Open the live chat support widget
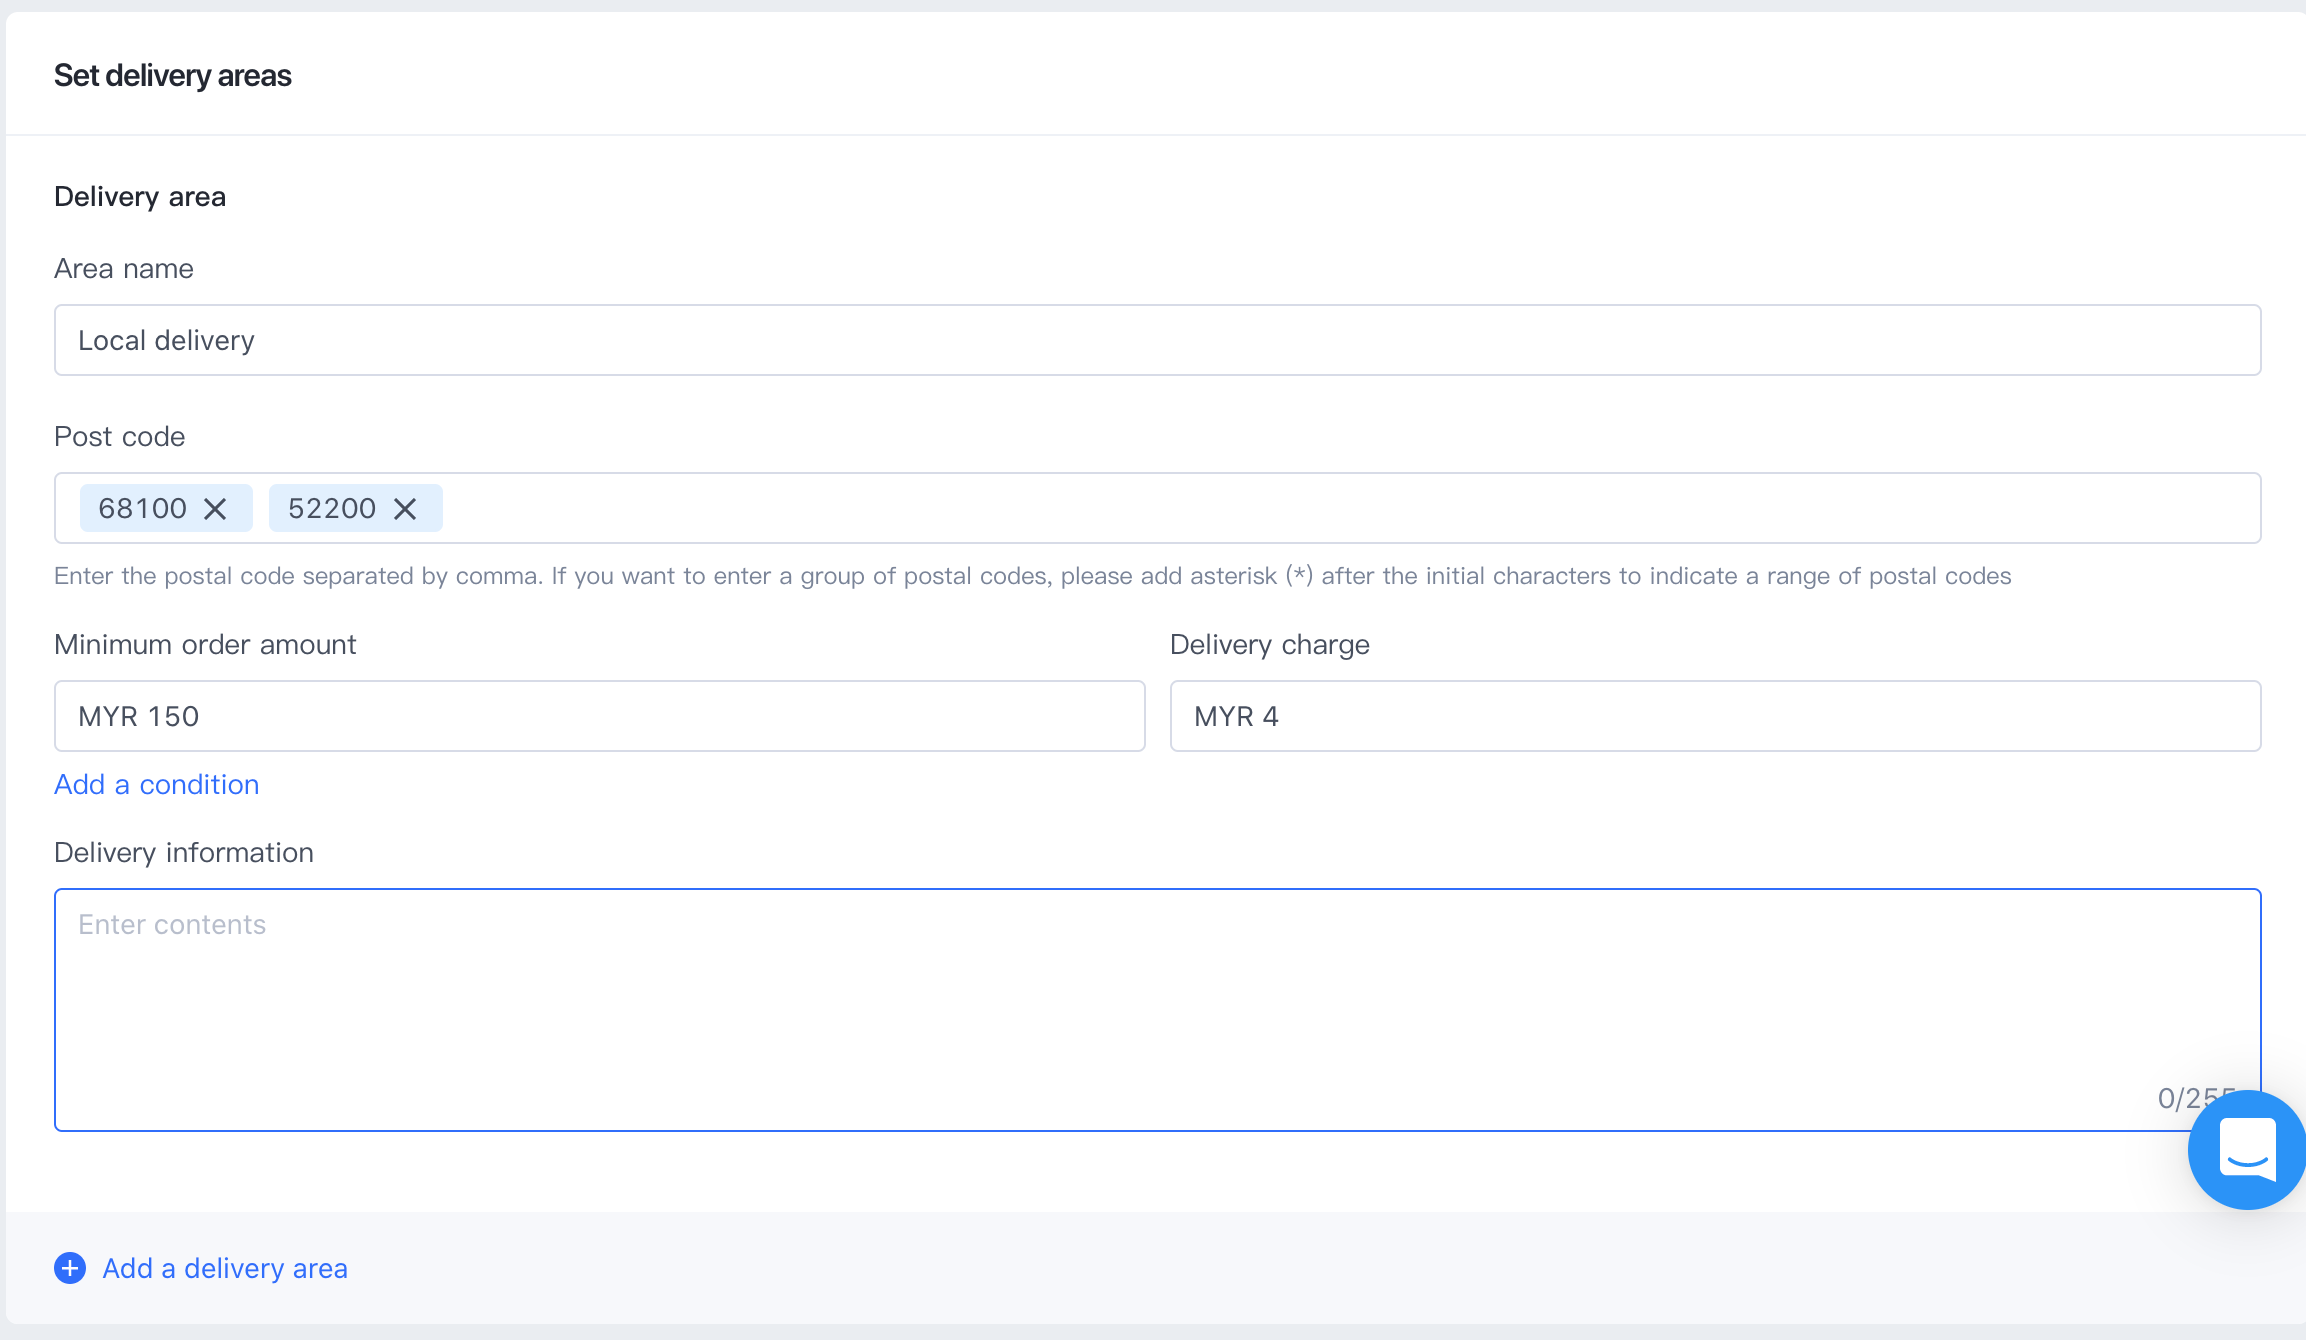 (x=2246, y=1150)
